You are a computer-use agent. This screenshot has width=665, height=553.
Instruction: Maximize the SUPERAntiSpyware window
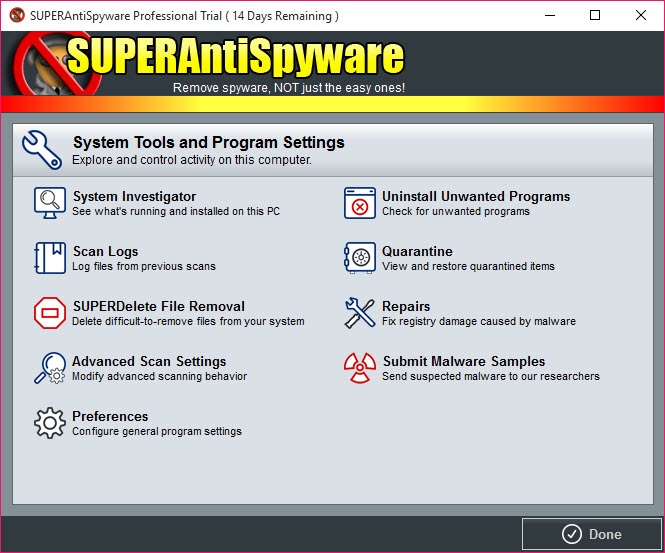pyautogui.click(x=595, y=15)
